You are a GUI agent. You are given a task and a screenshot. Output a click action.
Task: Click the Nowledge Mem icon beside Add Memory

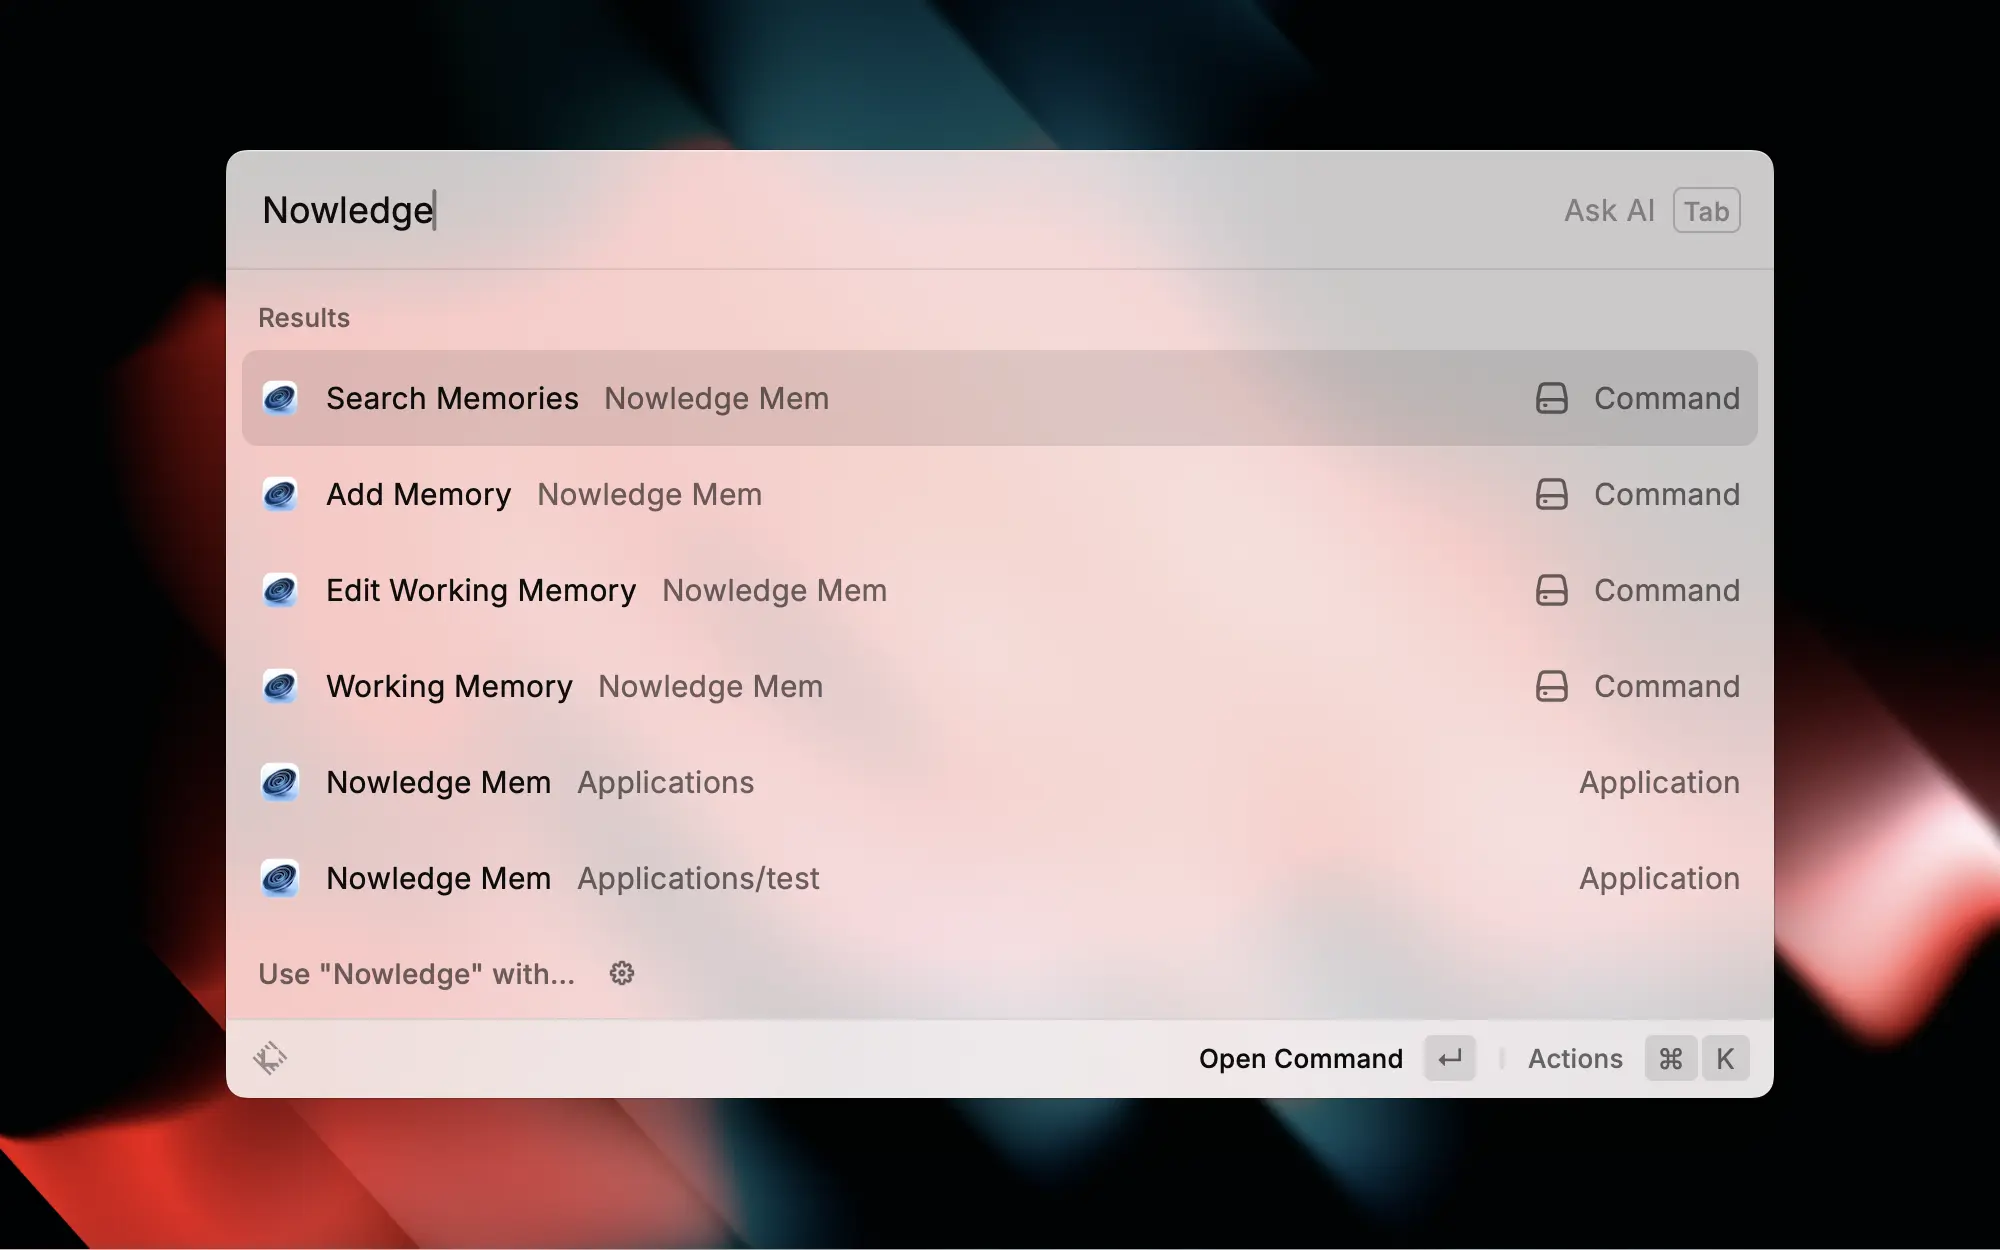point(281,494)
